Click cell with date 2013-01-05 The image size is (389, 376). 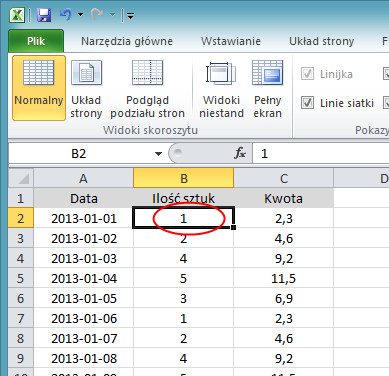click(x=83, y=298)
